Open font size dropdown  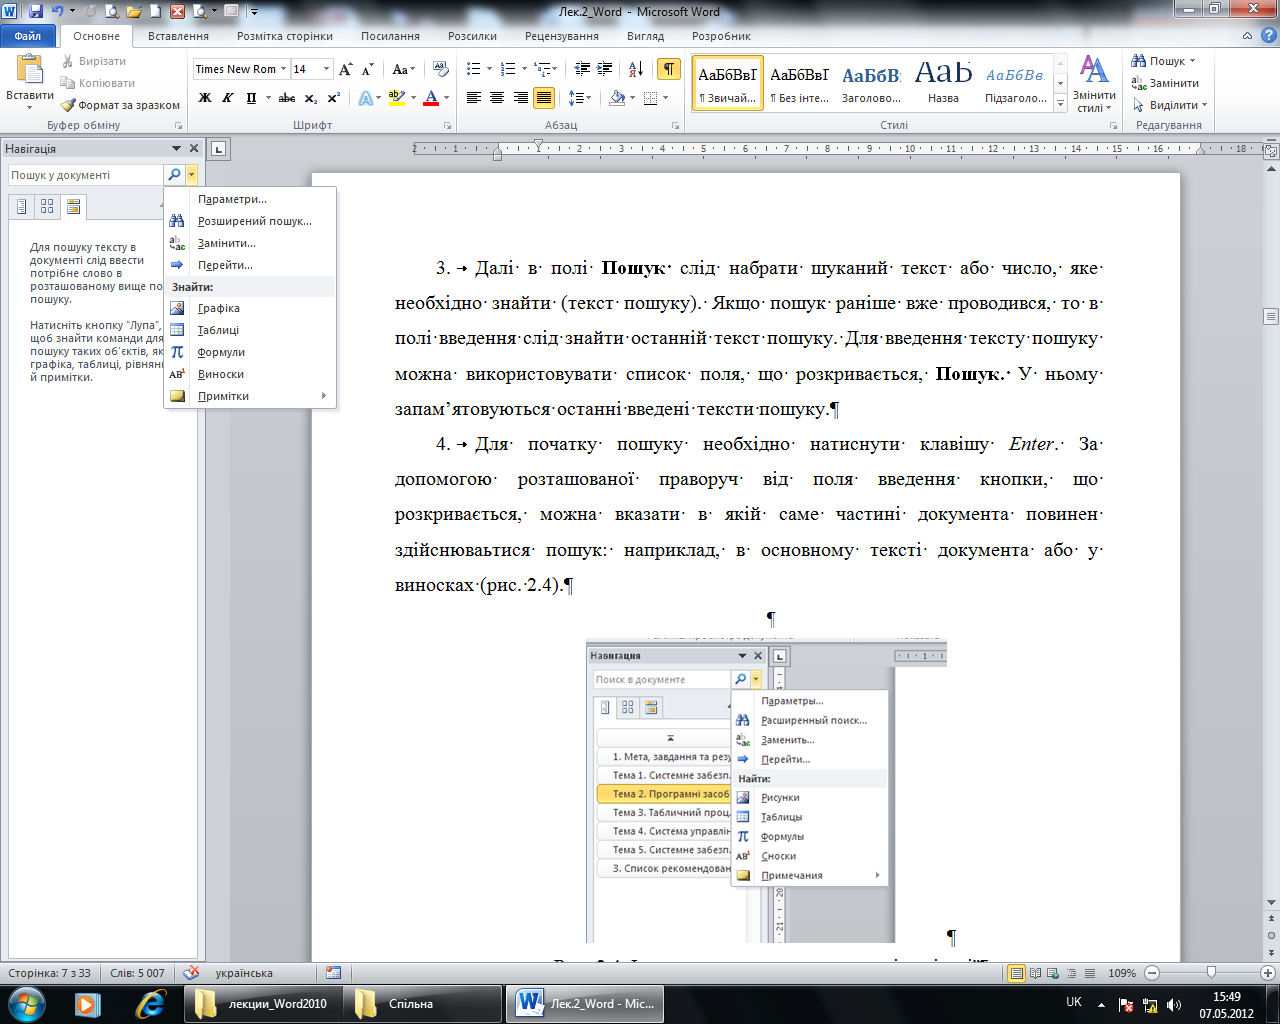(x=326, y=69)
